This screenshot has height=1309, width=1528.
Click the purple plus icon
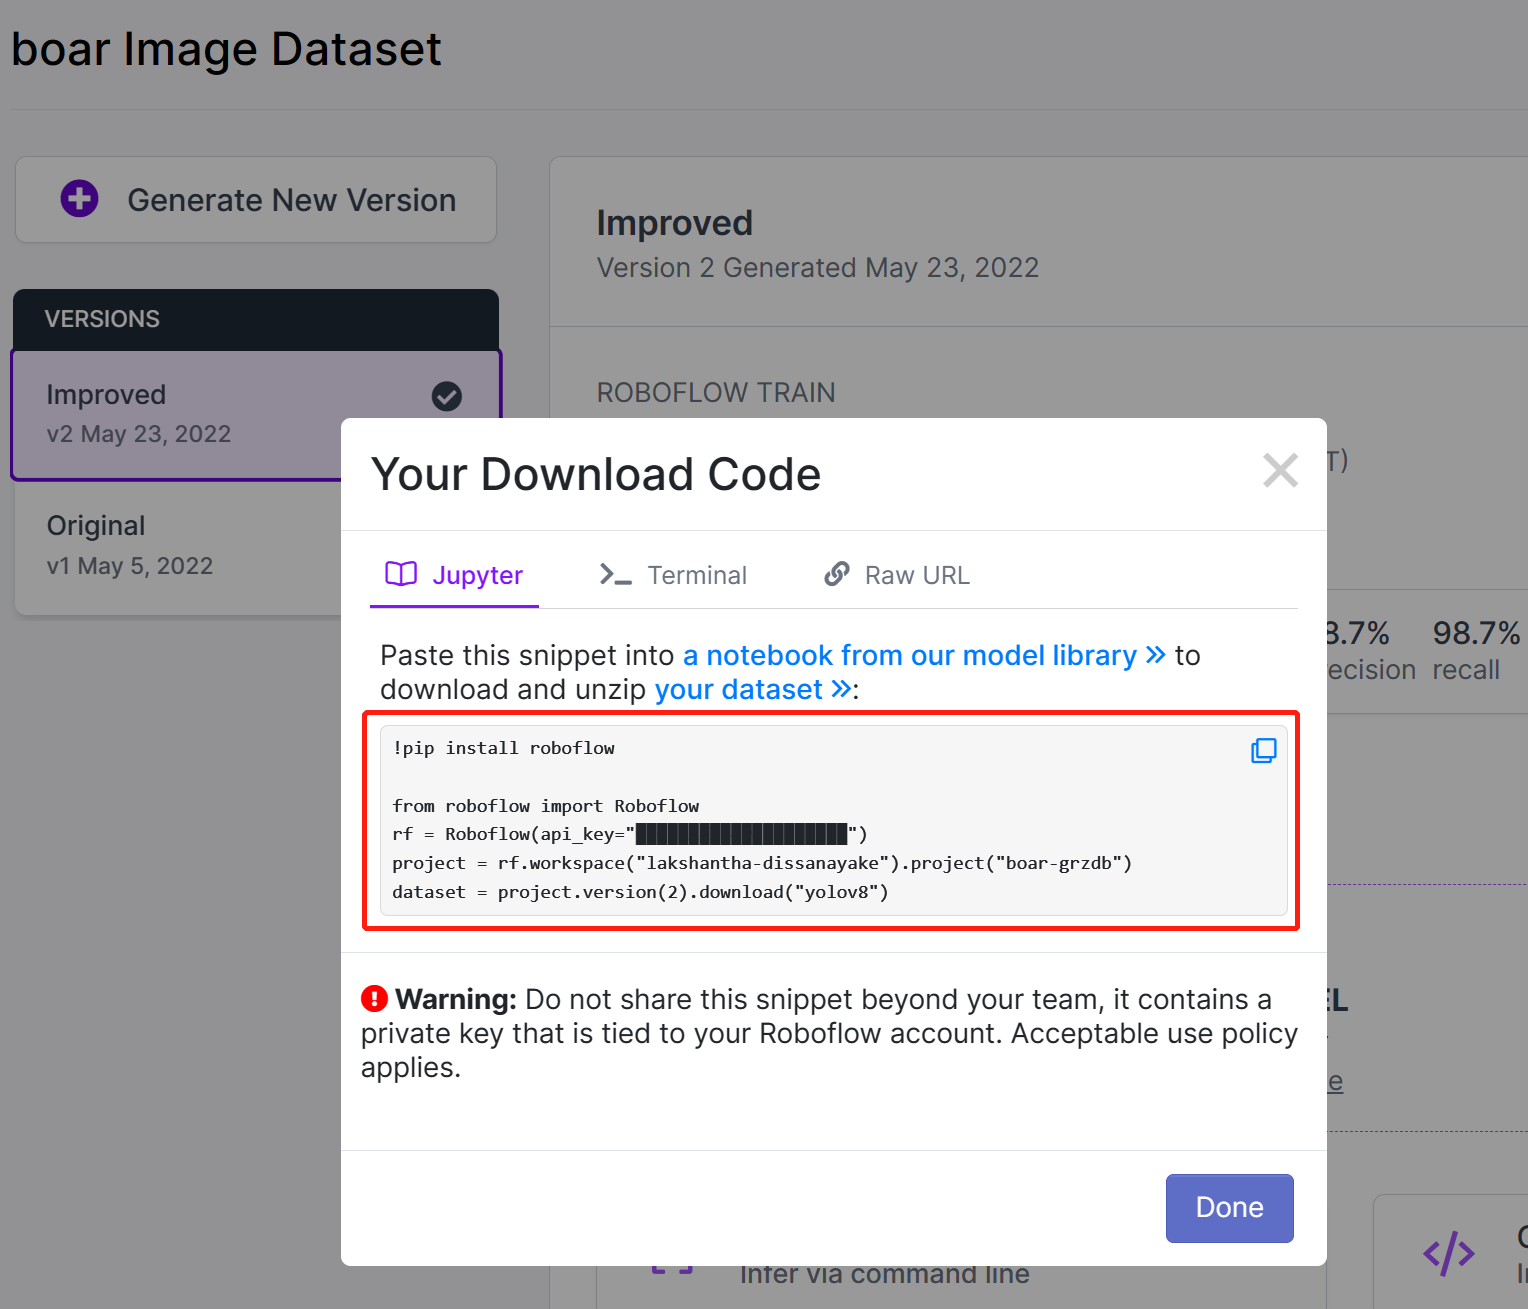coord(80,199)
